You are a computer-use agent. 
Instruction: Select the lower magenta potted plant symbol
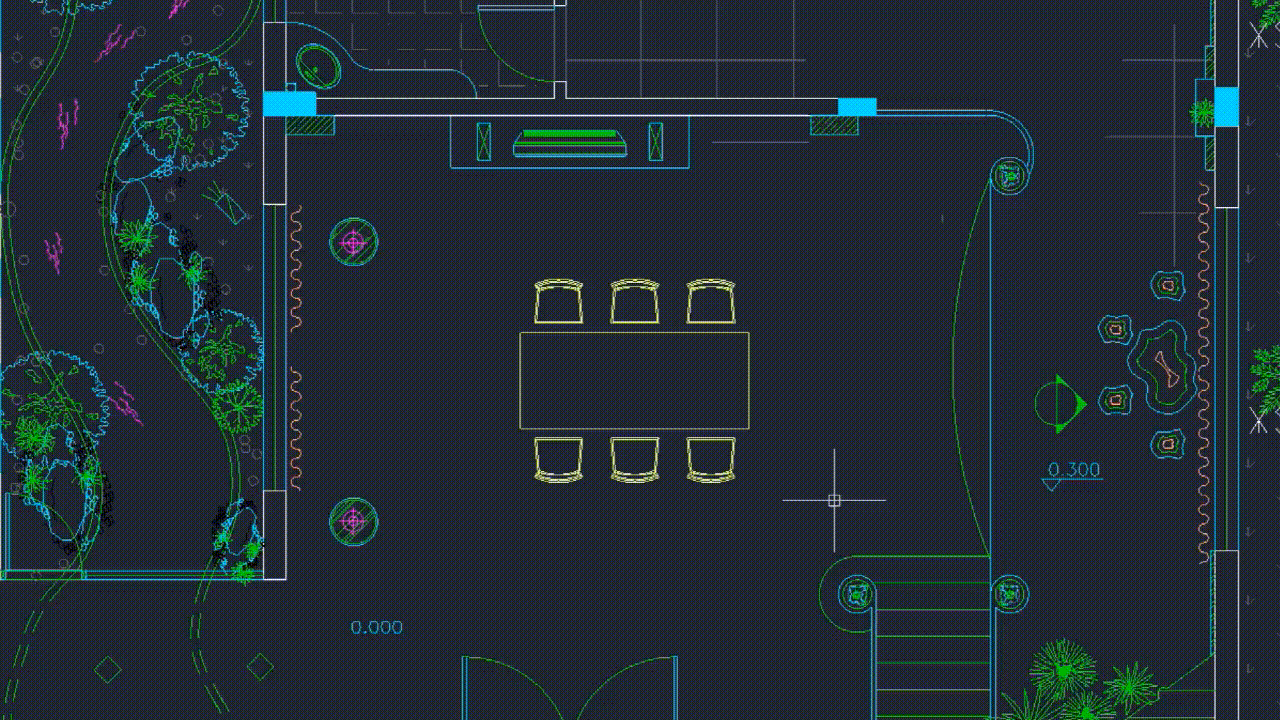click(353, 521)
